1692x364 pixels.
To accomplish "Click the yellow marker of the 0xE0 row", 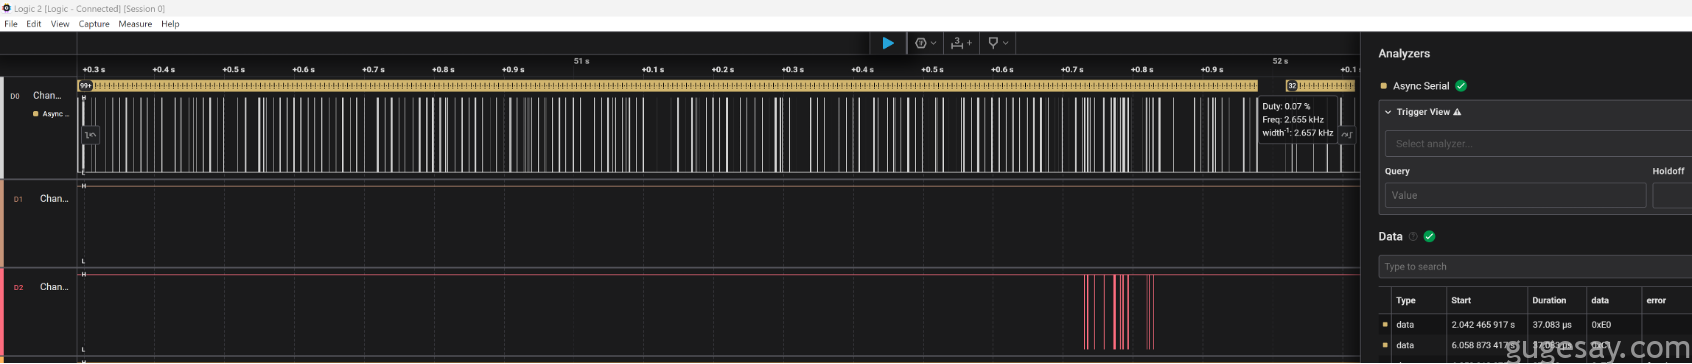I will pyautogui.click(x=1385, y=325).
